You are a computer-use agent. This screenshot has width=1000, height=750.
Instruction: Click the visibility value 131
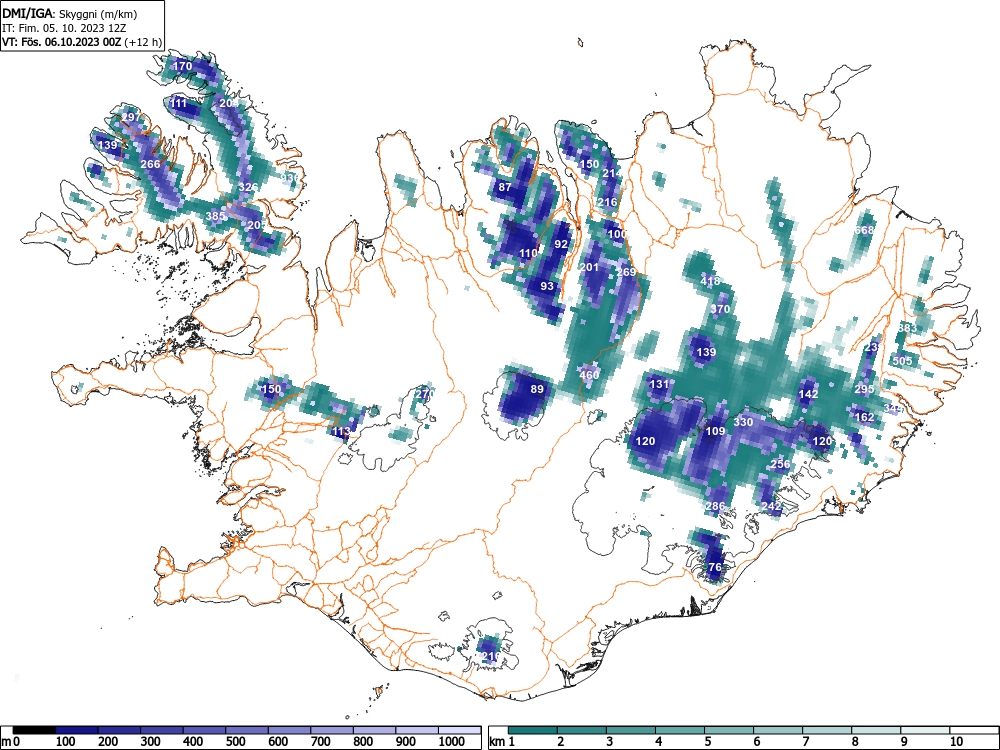(x=659, y=384)
